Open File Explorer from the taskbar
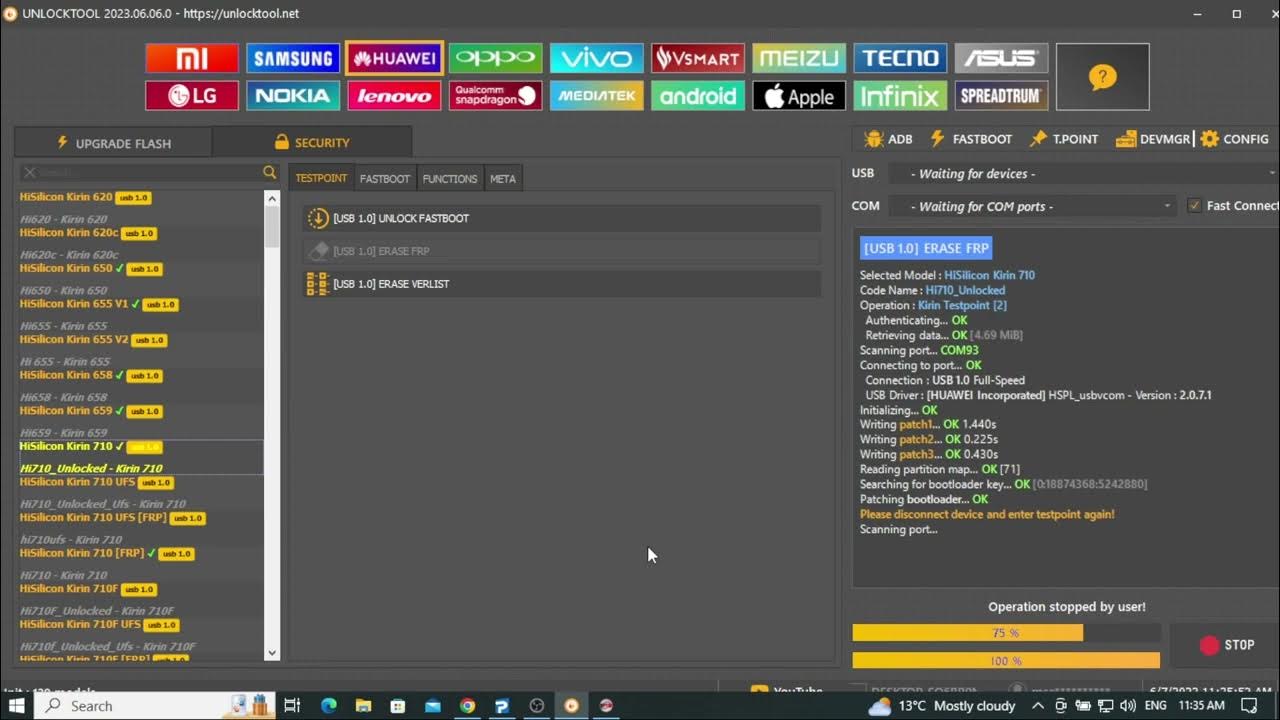 click(x=363, y=705)
